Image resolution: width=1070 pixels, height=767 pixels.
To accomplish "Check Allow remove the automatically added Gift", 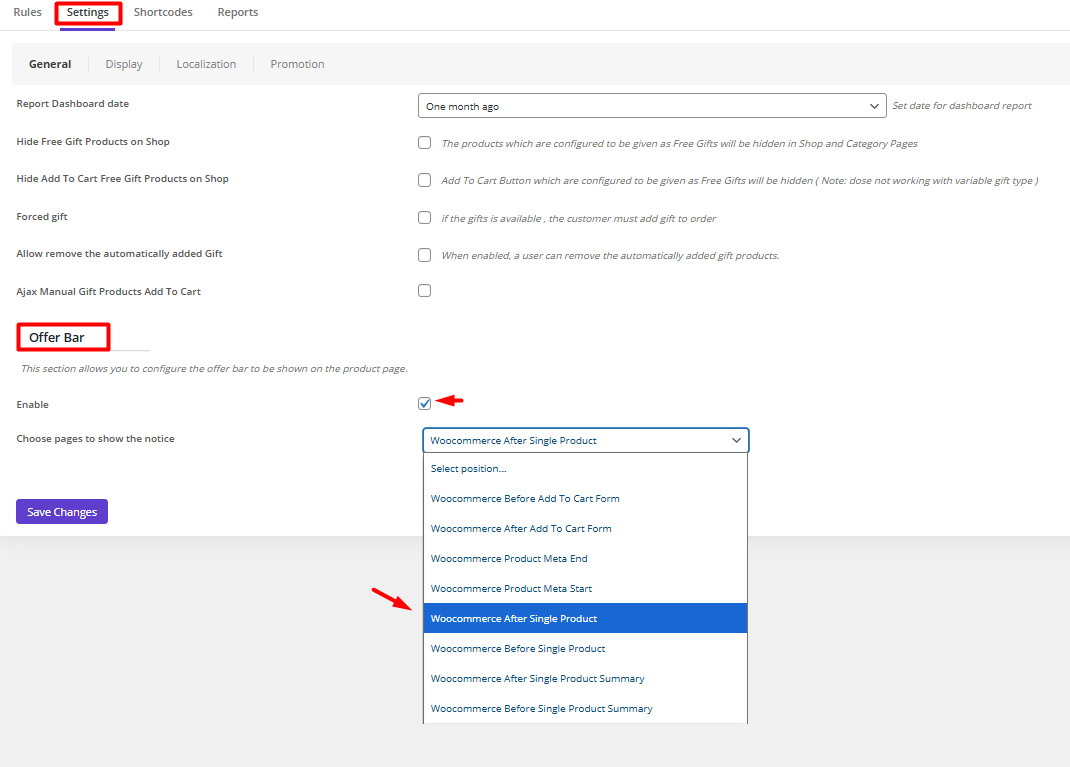I will tap(424, 255).
